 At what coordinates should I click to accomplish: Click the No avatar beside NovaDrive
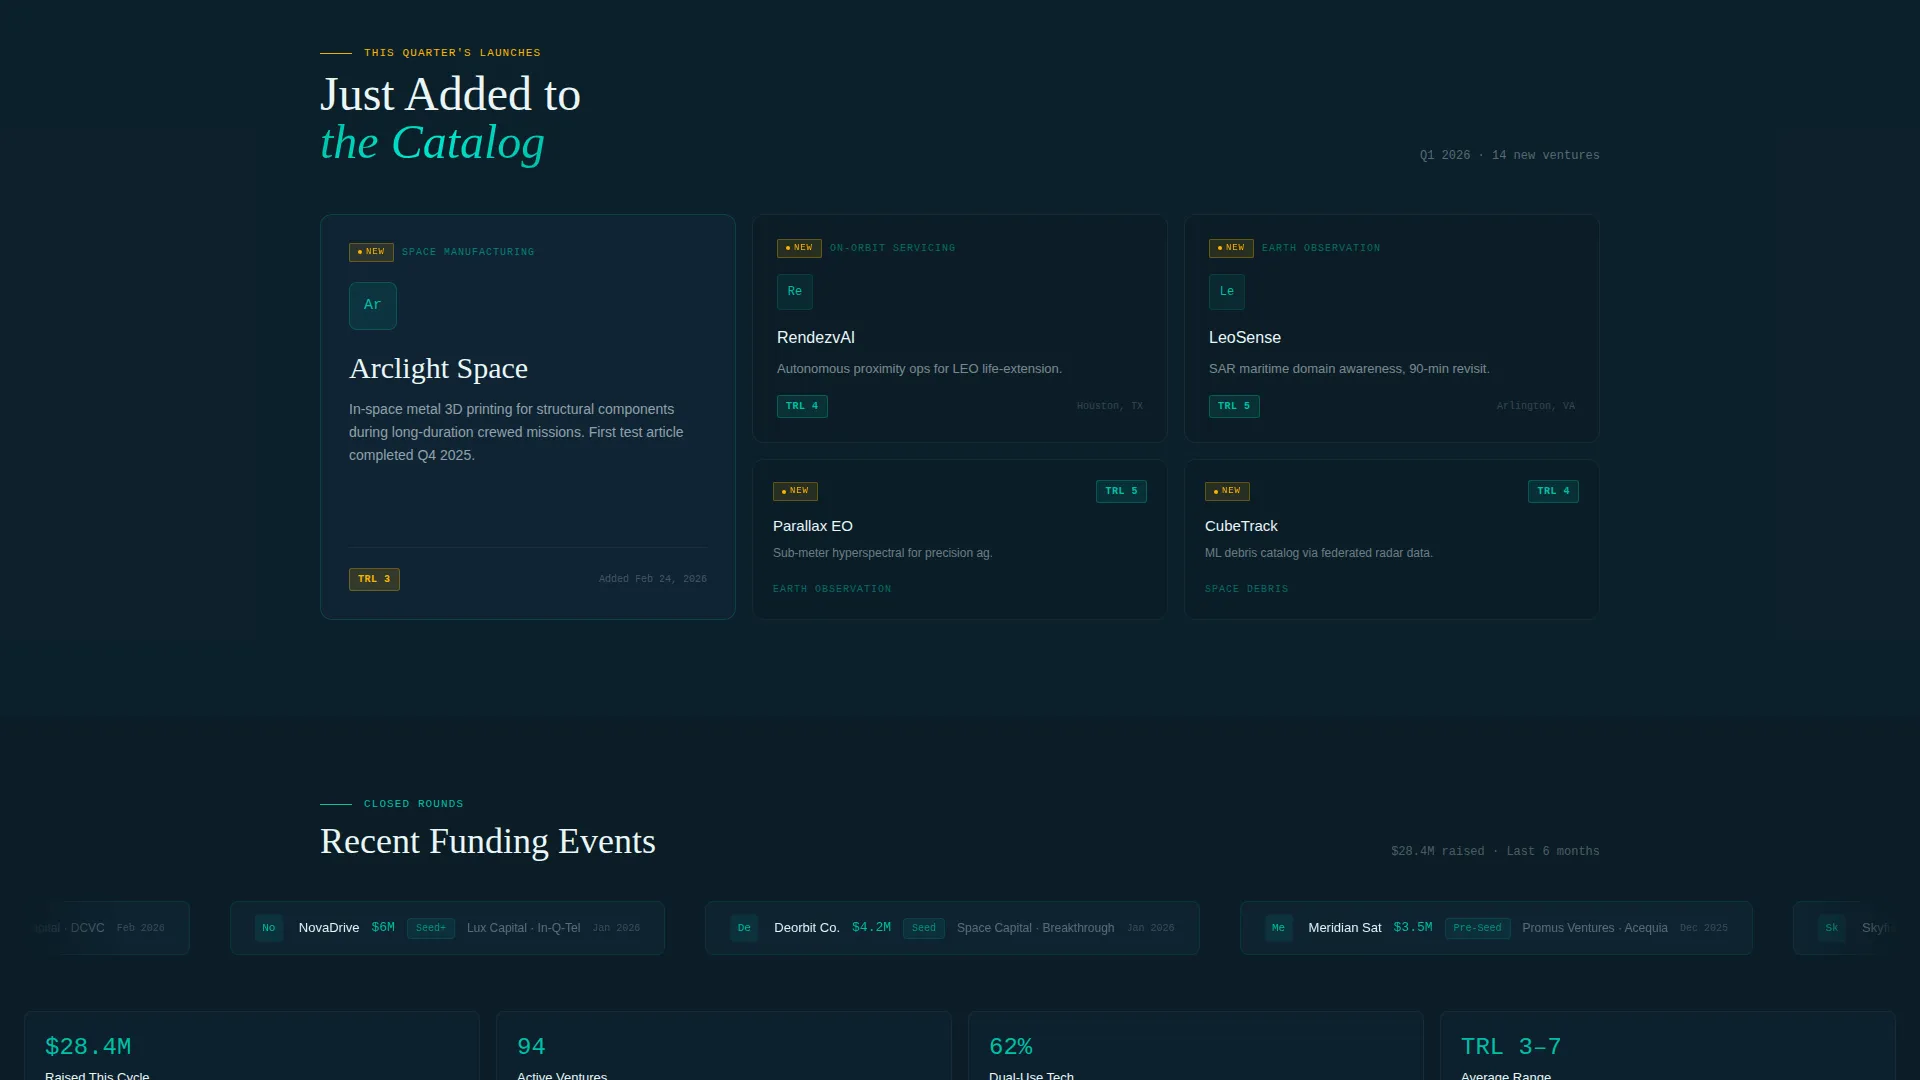click(x=269, y=928)
